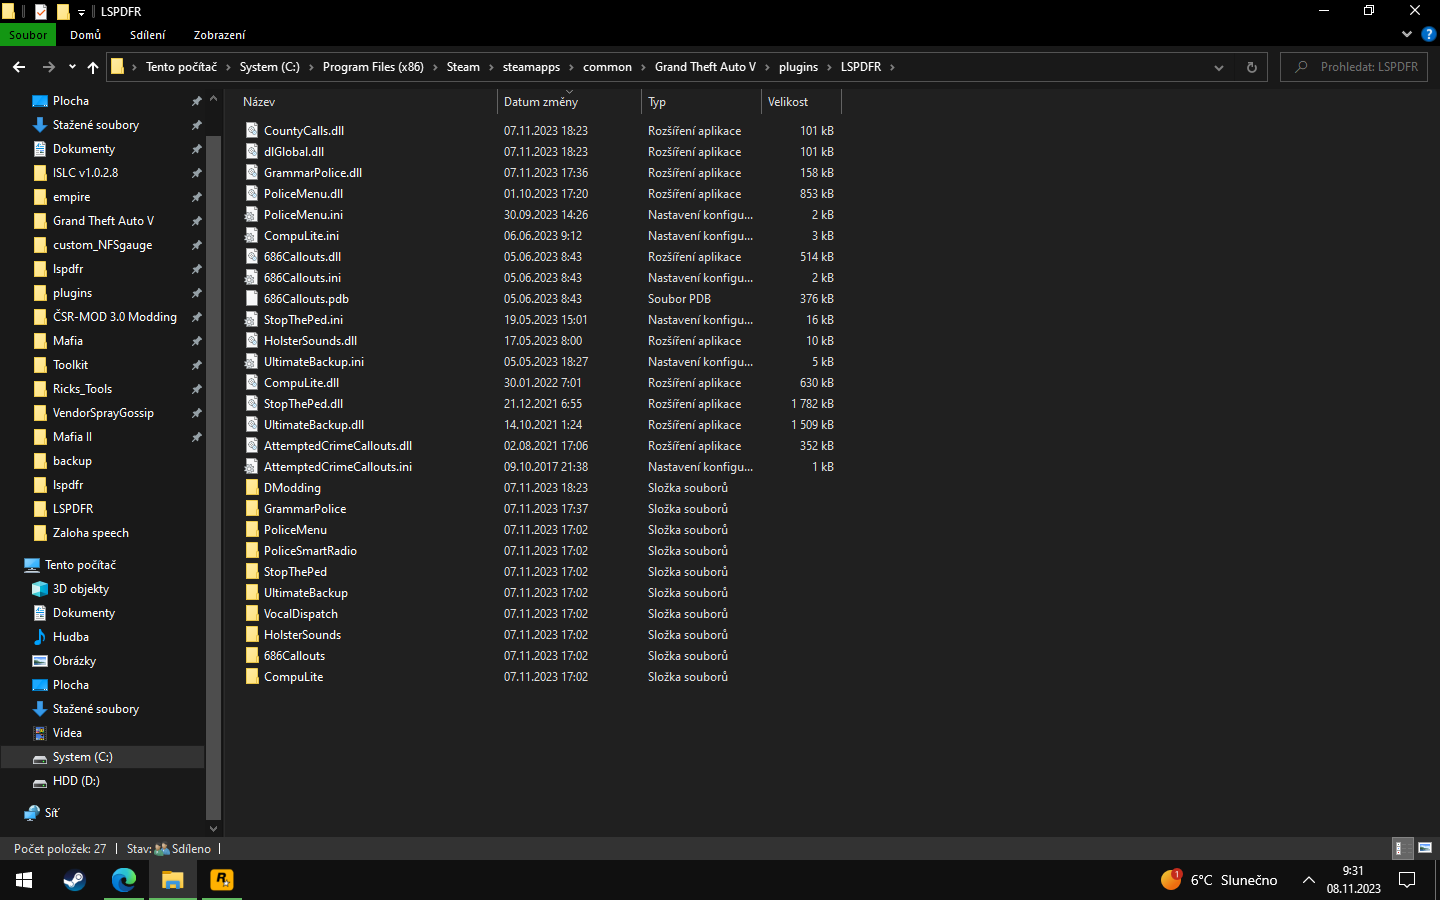The height and width of the screenshot is (900, 1440).
Task: Launch Microsoft Edge from the taskbar
Action: [124, 880]
